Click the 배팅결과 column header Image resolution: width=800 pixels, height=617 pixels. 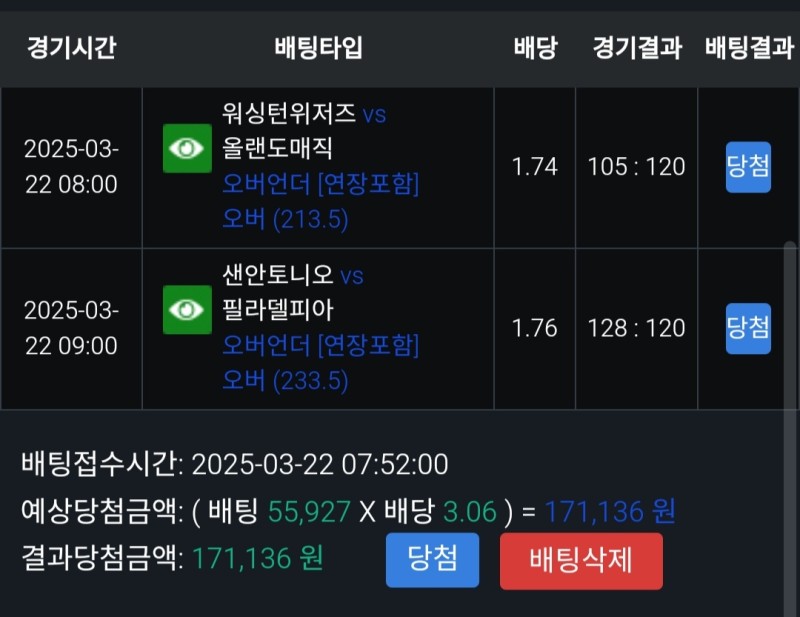pos(749,47)
